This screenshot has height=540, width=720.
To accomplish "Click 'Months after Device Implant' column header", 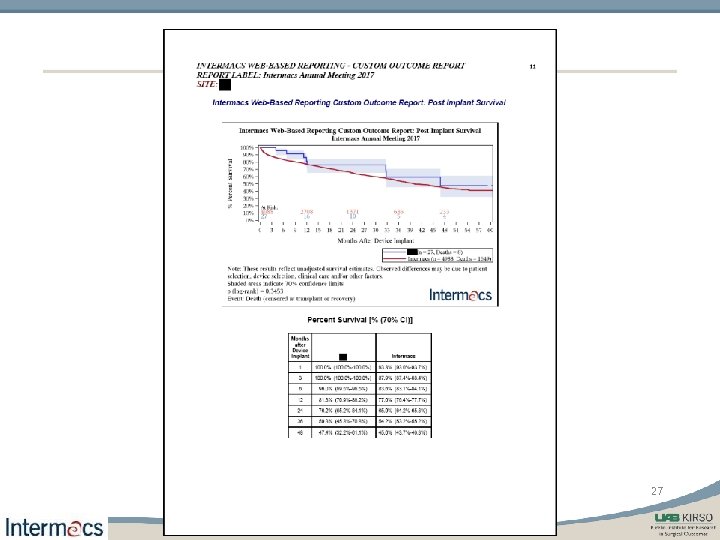I will click(x=300, y=347).
